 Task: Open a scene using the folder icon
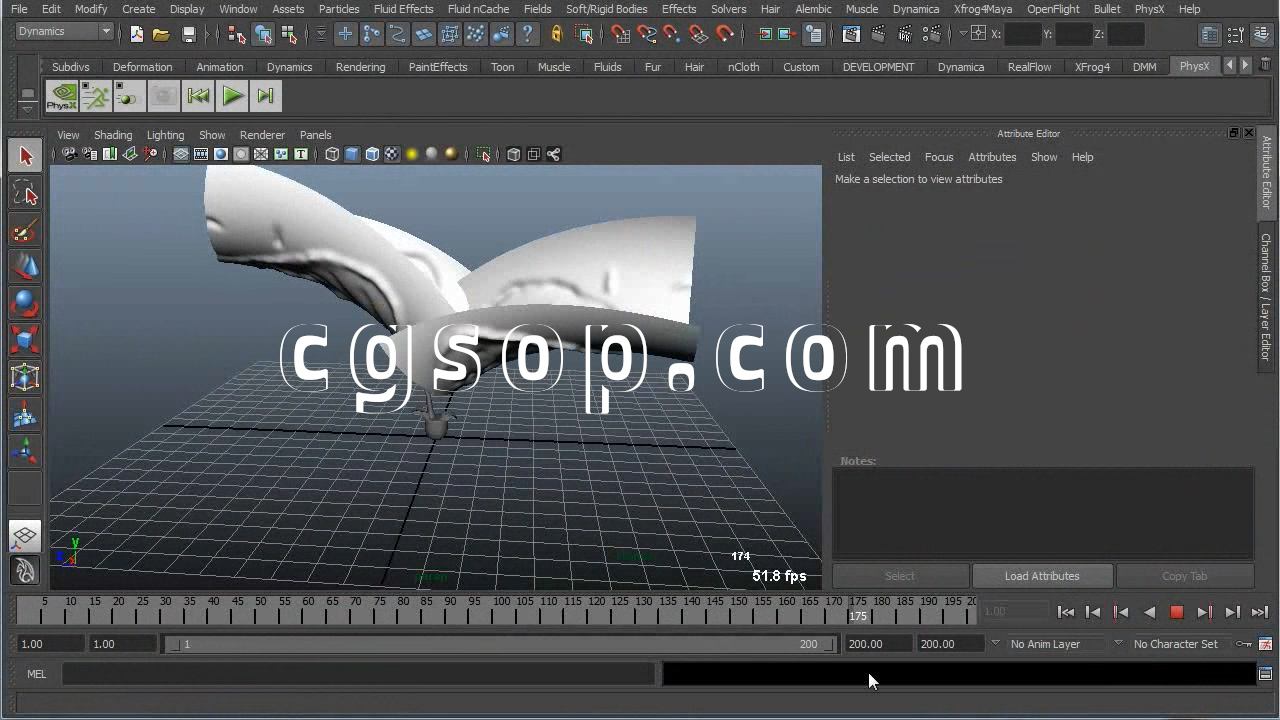[x=161, y=34]
